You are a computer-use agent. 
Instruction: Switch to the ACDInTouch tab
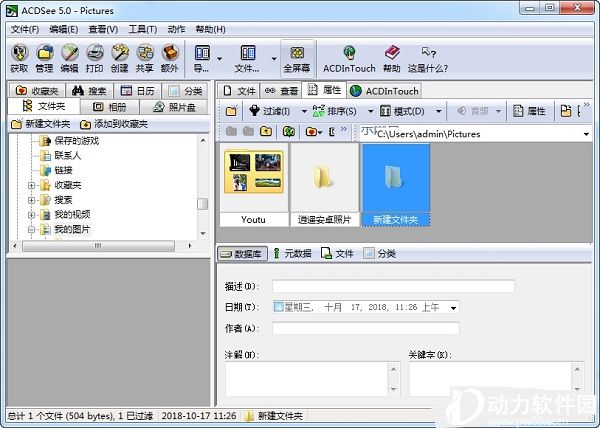[384, 91]
